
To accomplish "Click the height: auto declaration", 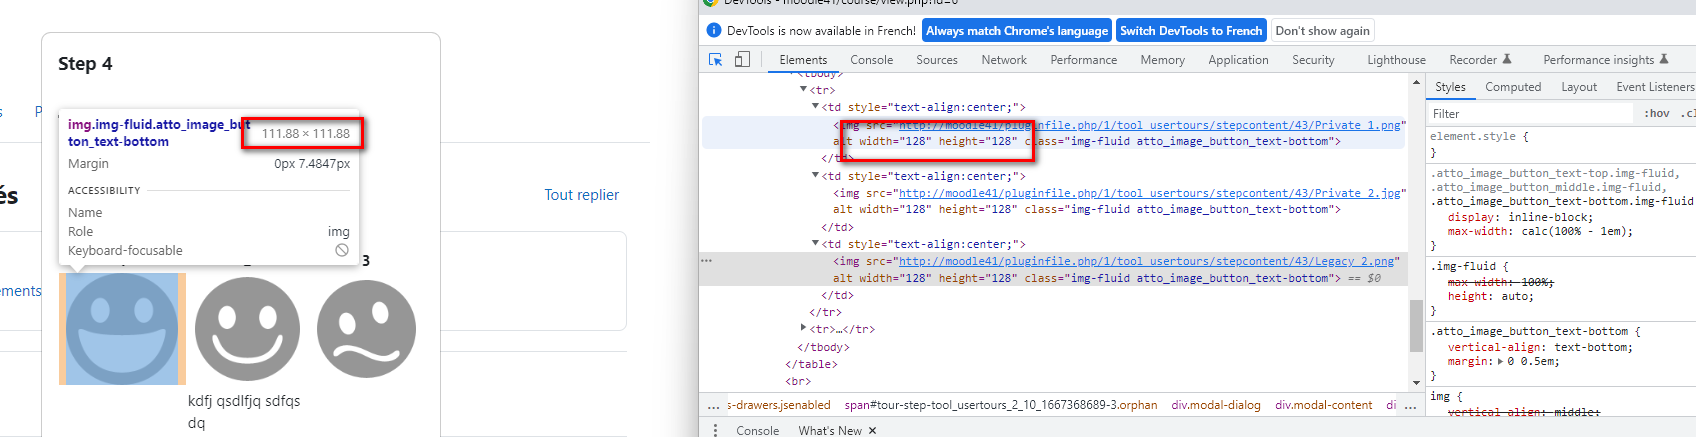I will [x=1490, y=296].
